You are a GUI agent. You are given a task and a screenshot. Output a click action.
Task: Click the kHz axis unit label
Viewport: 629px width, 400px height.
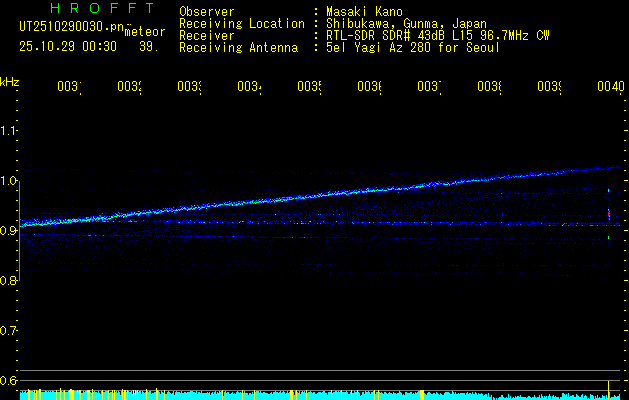9,82
